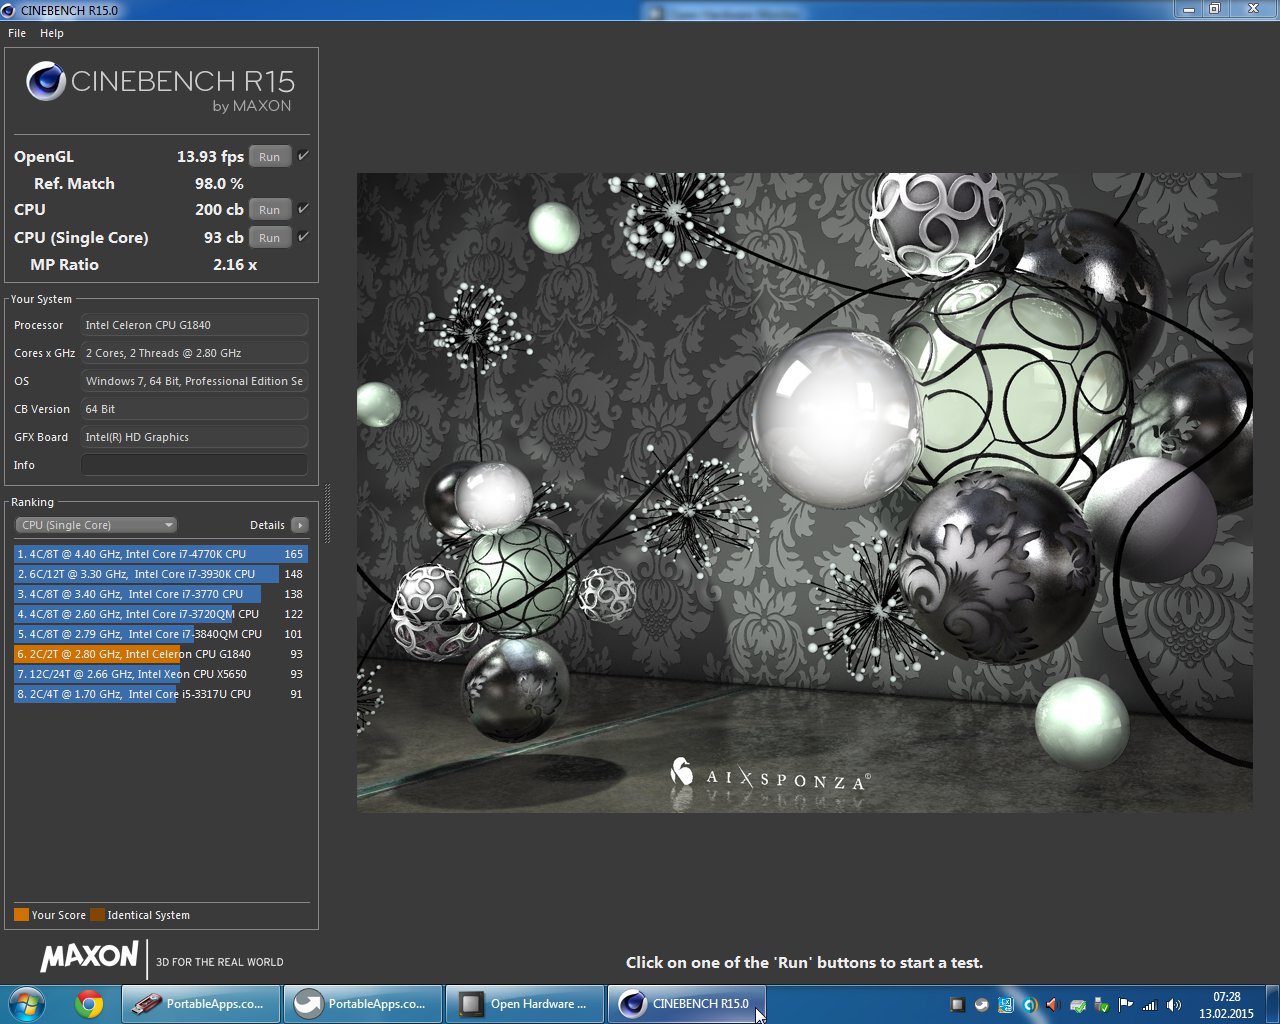Expand ranking Details arrow button
Viewport: 1280px width, 1024px height.
pos(299,525)
